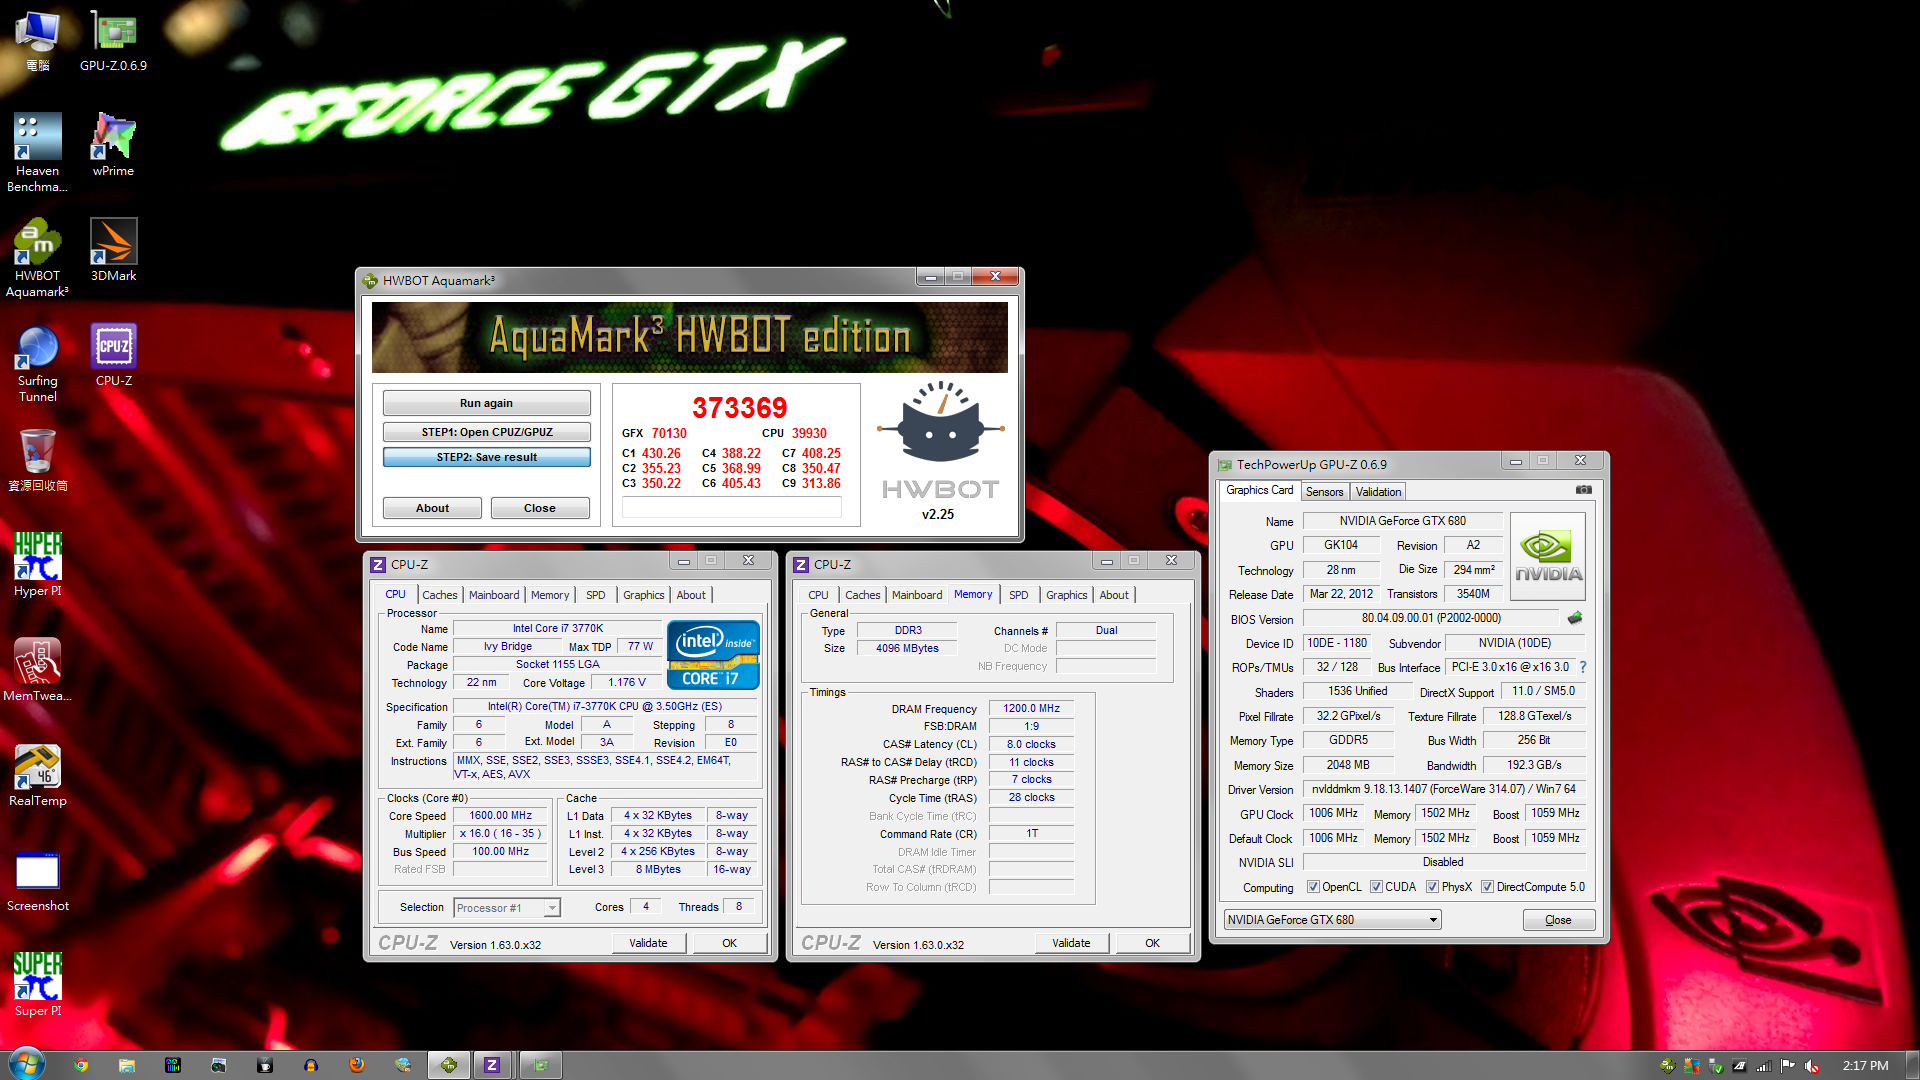
Task: Open HWBOT Aquamark3 desktop shortcut
Action: pos(37,258)
